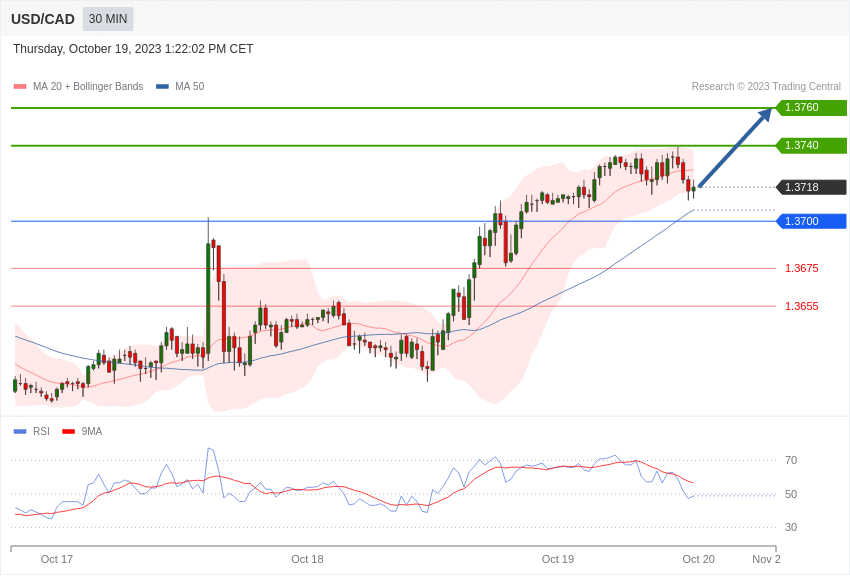Click the 1.3675 support level label

(x=802, y=268)
